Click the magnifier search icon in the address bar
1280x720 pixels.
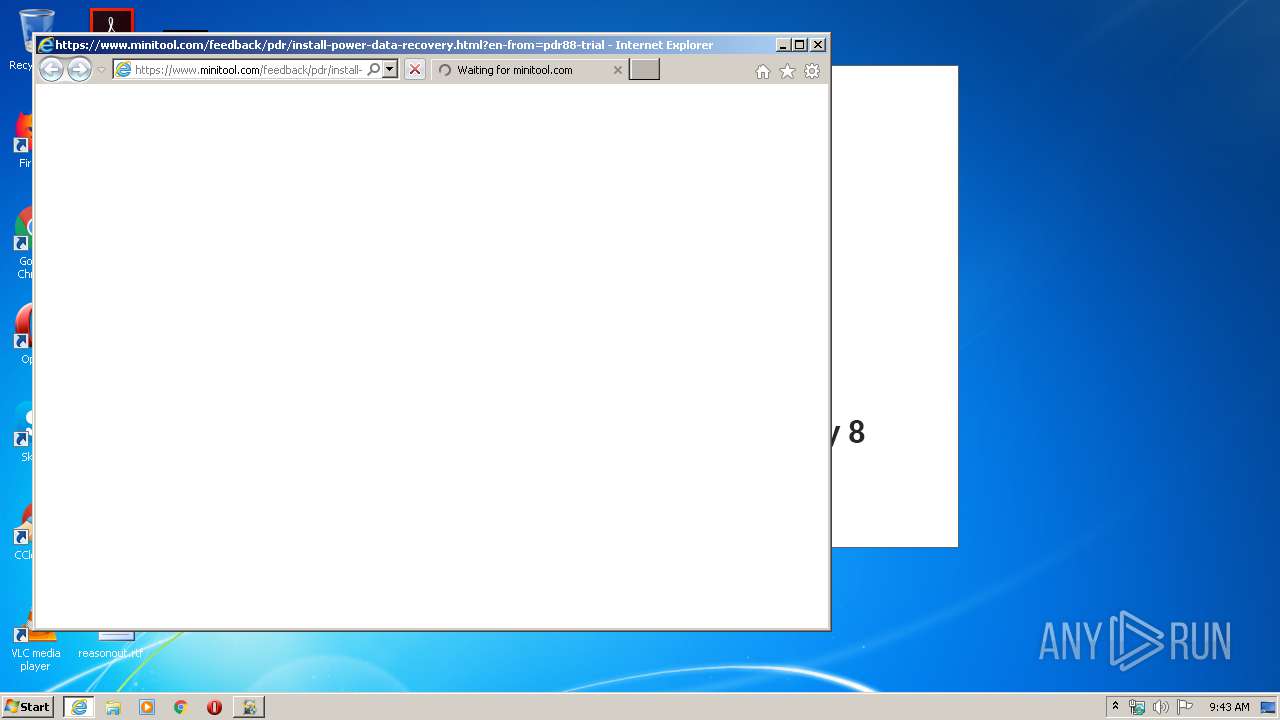[373, 70]
